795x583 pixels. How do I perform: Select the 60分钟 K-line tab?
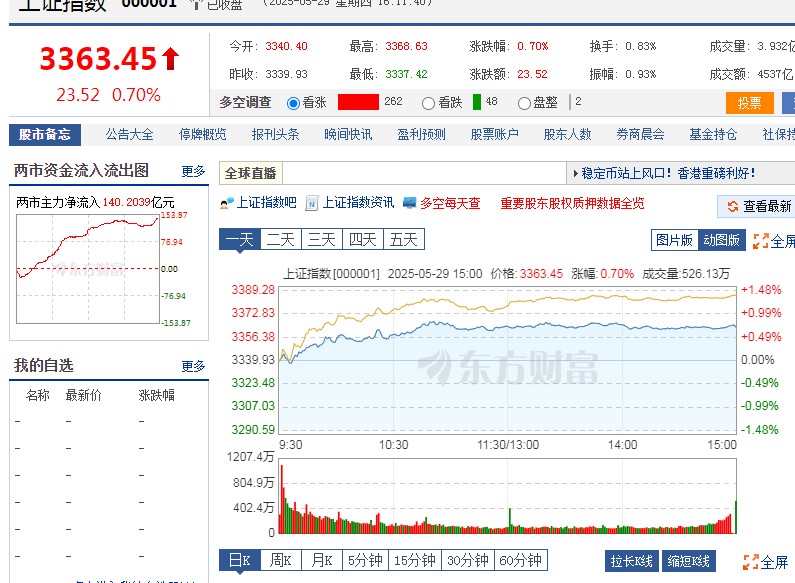[x=521, y=561]
